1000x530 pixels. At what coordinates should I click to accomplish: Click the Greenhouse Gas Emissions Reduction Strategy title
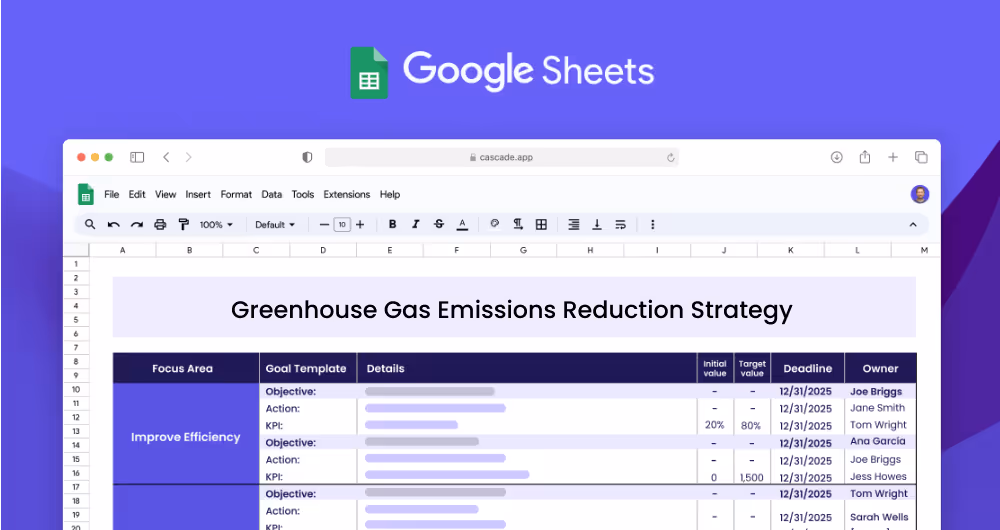click(x=511, y=310)
